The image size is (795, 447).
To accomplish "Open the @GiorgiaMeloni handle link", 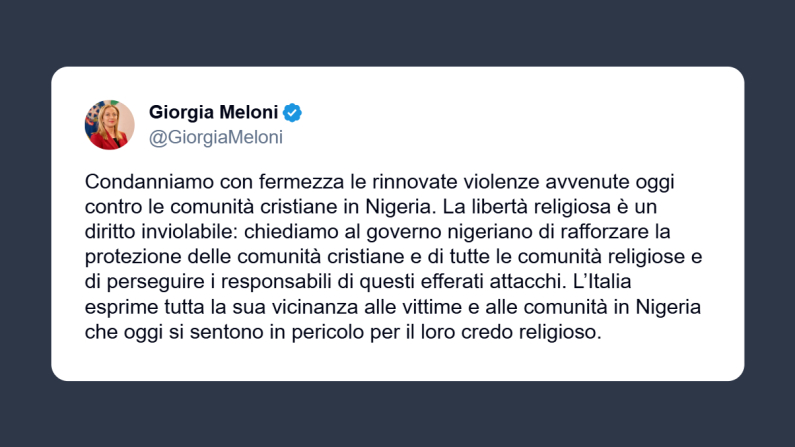I will [215, 138].
